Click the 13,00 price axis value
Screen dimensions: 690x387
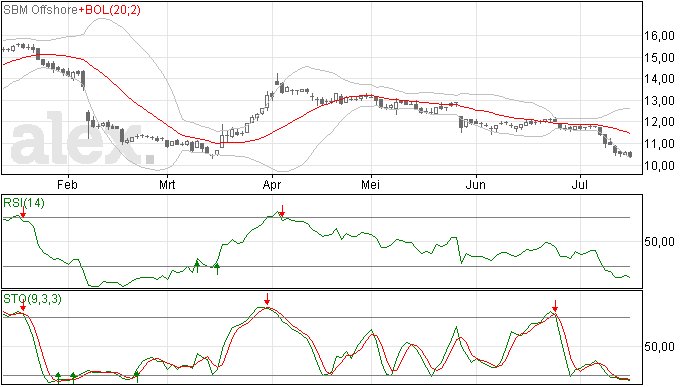click(659, 100)
